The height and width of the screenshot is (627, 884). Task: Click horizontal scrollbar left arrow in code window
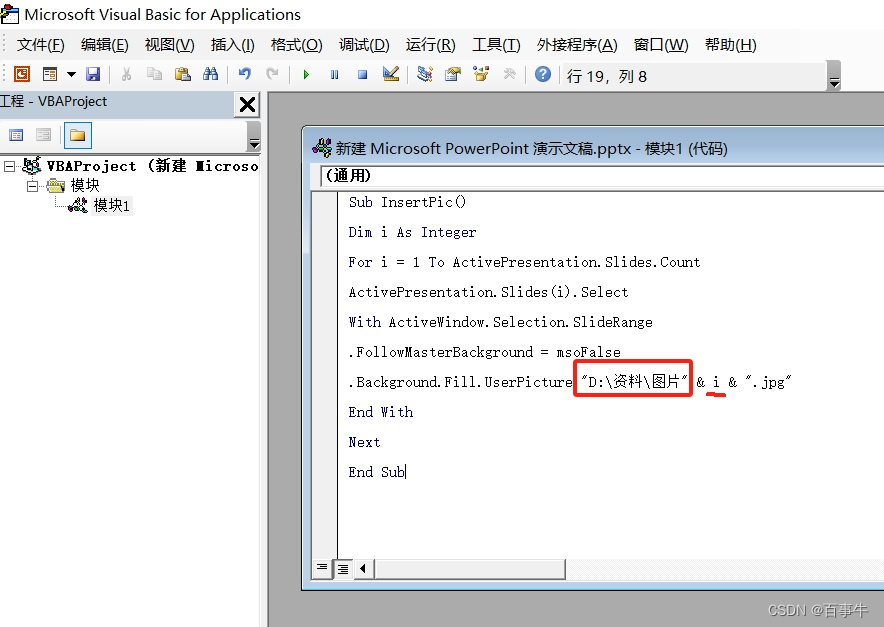(x=363, y=569)
